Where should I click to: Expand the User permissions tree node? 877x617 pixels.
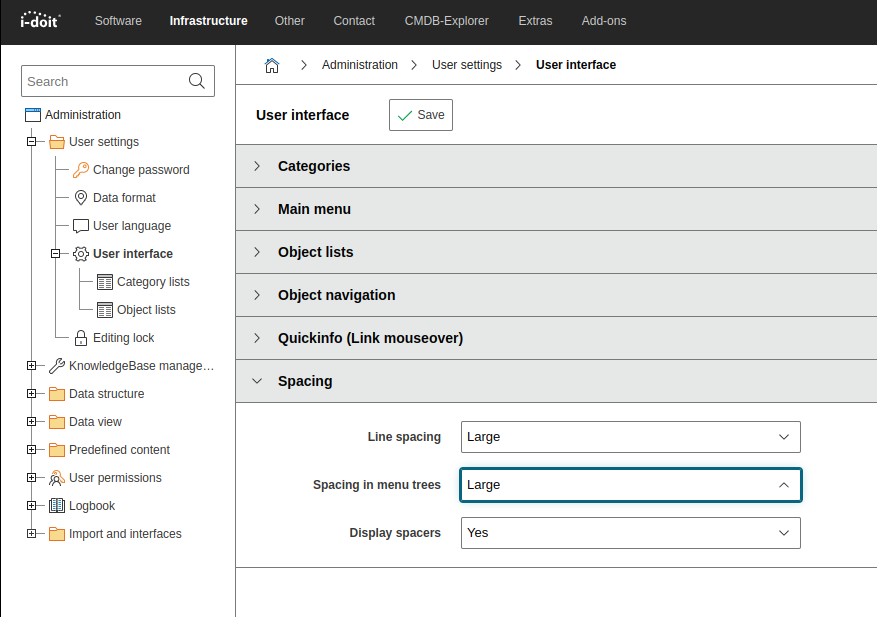tap(31, 478)
